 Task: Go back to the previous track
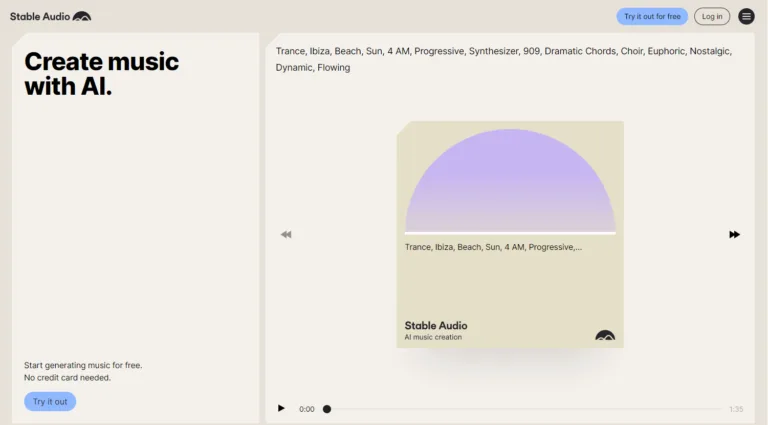286,235
